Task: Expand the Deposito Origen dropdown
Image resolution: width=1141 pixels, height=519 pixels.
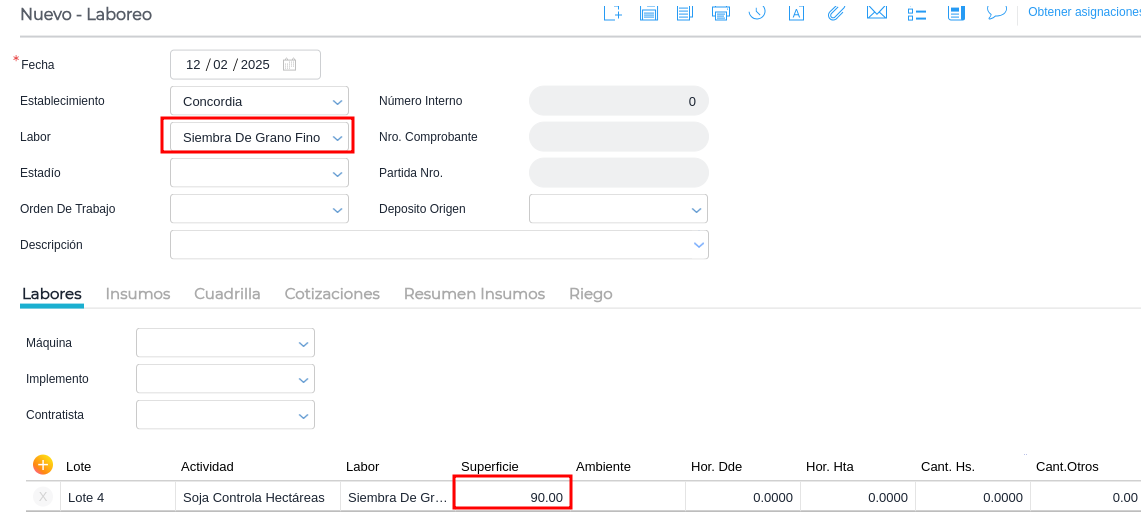Action: (697, 209)
